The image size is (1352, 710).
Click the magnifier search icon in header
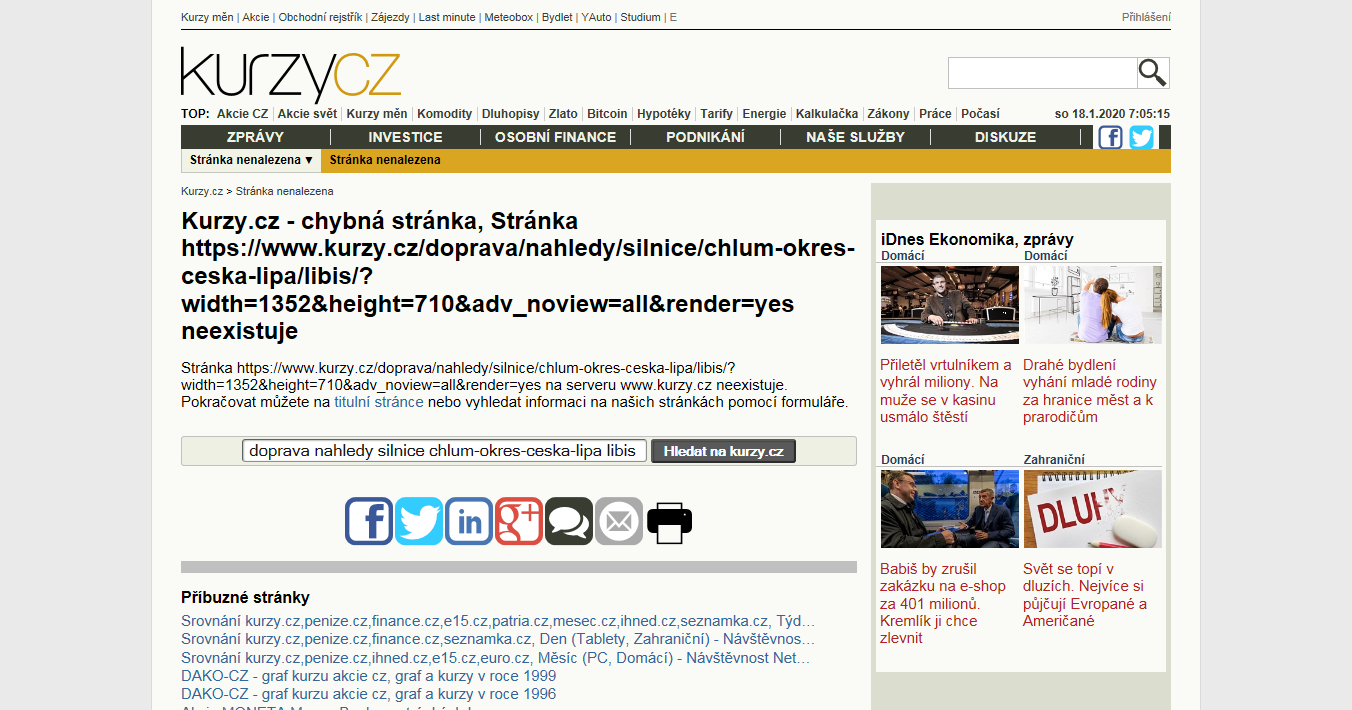[x=1153, y=73]
